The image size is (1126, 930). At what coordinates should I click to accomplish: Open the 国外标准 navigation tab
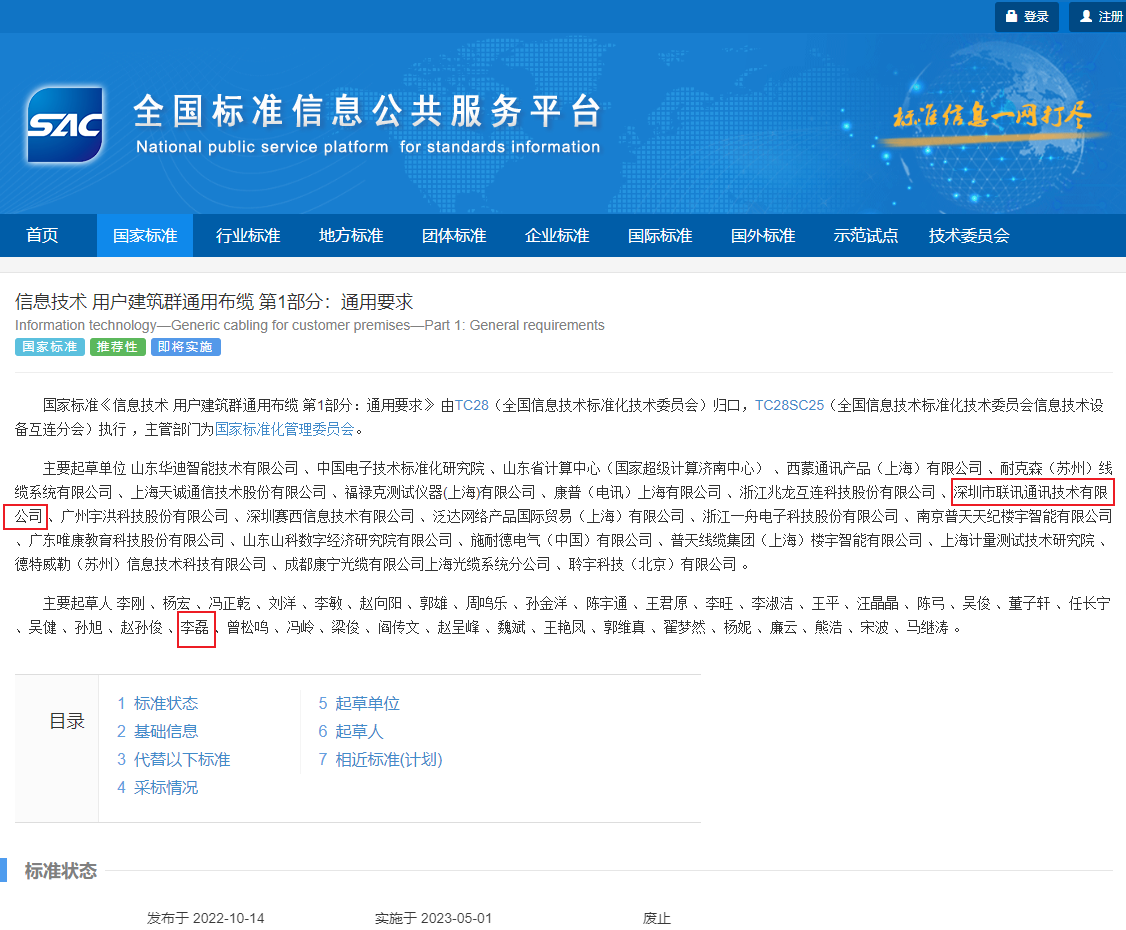click(x=763, y=236)
